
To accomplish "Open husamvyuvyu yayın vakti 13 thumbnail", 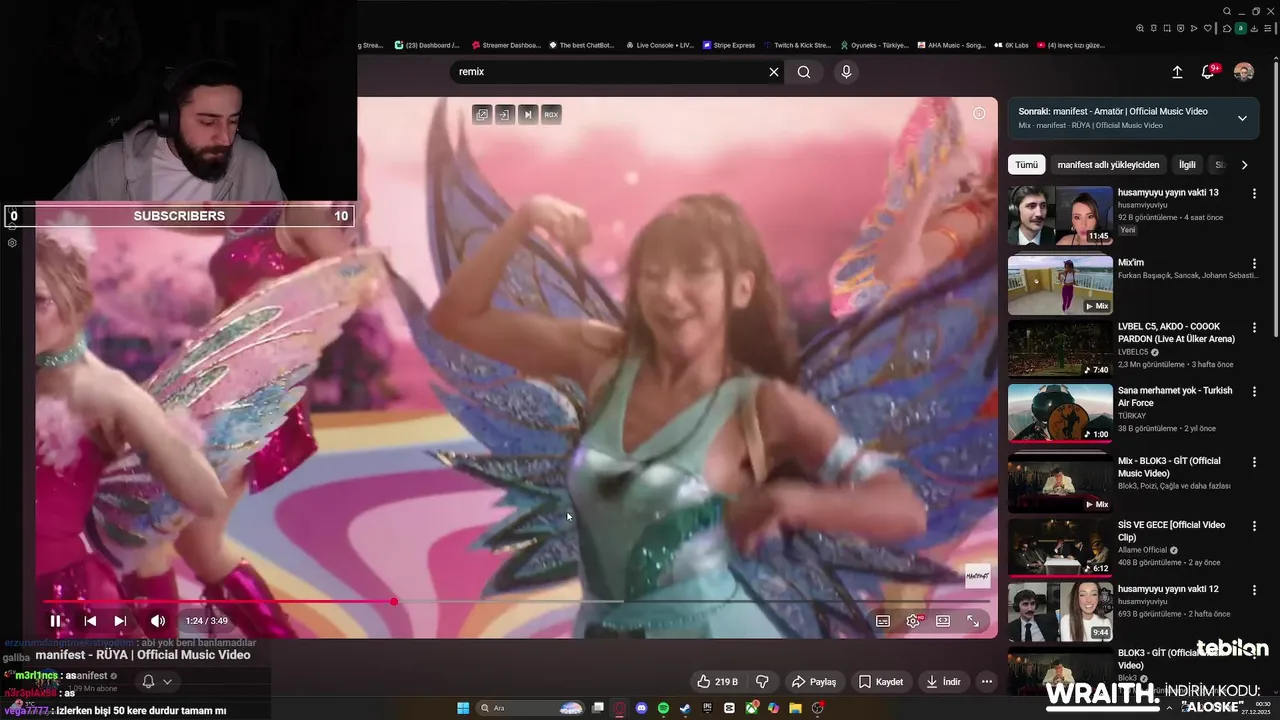I will tap(1060, 215).
